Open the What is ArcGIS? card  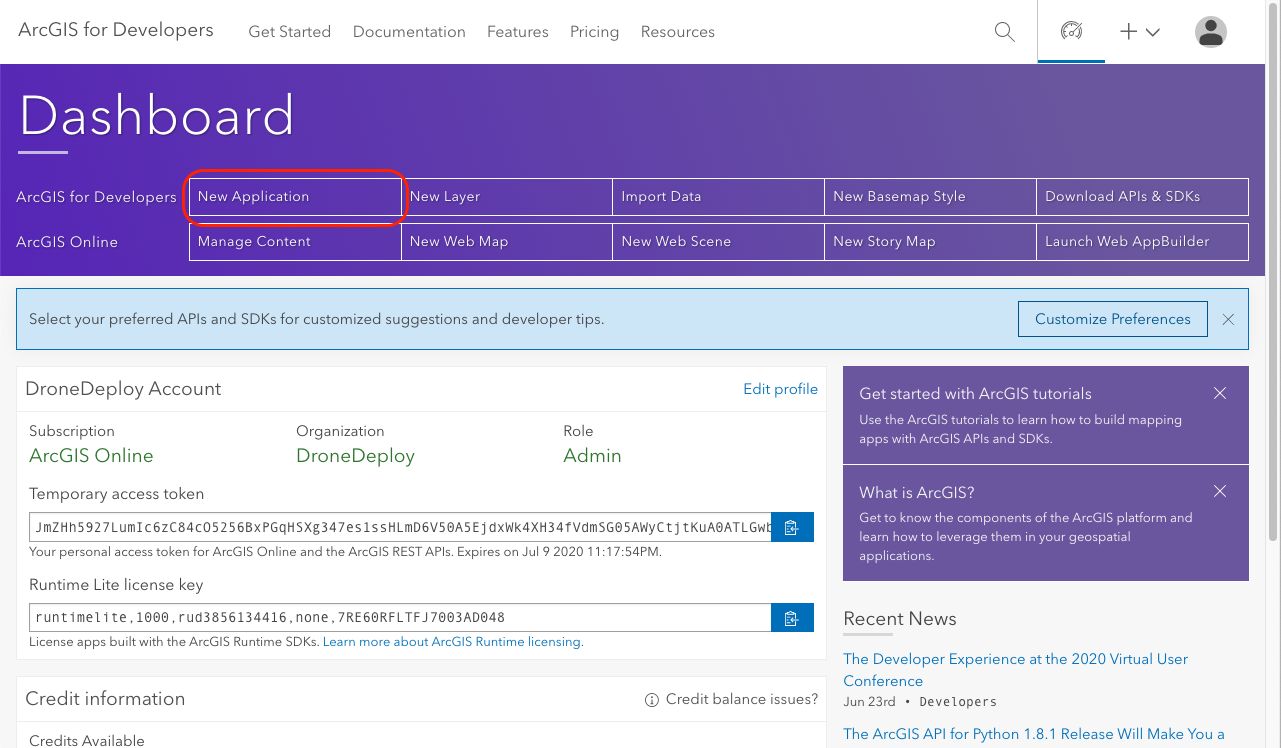[1046, 523]
